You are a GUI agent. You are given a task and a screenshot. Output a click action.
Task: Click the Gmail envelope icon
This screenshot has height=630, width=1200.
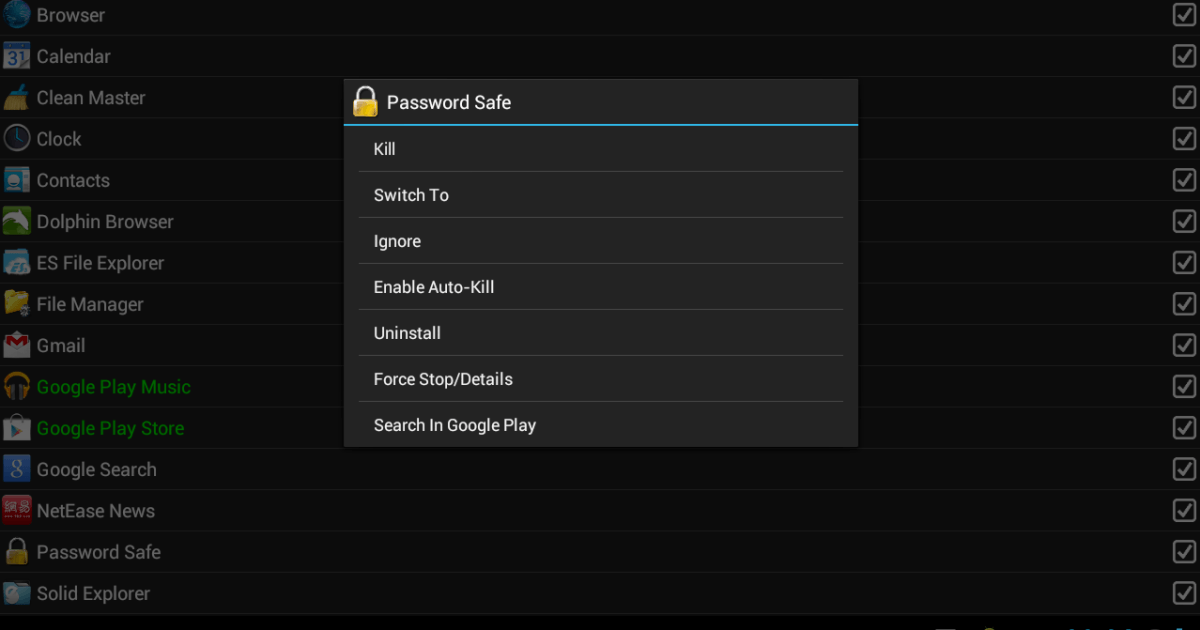16,345
